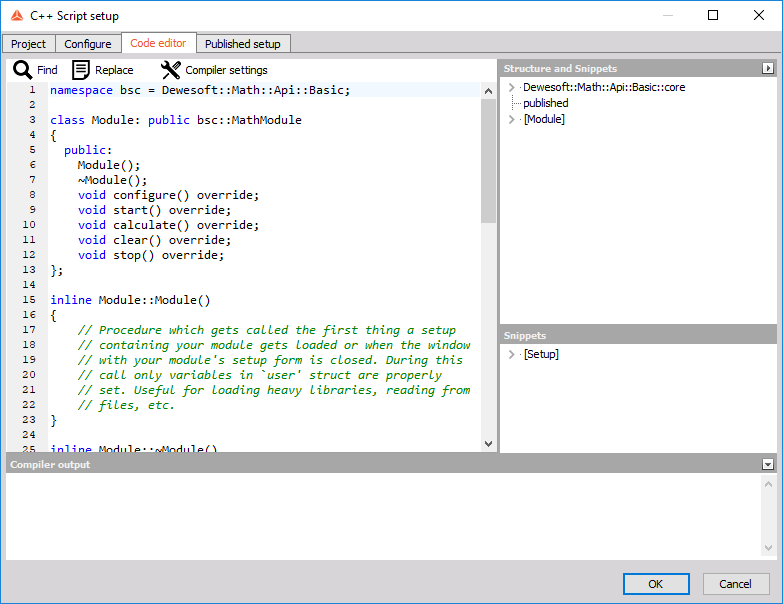Click compiler output scroll down arrow

tap(768, 548)
